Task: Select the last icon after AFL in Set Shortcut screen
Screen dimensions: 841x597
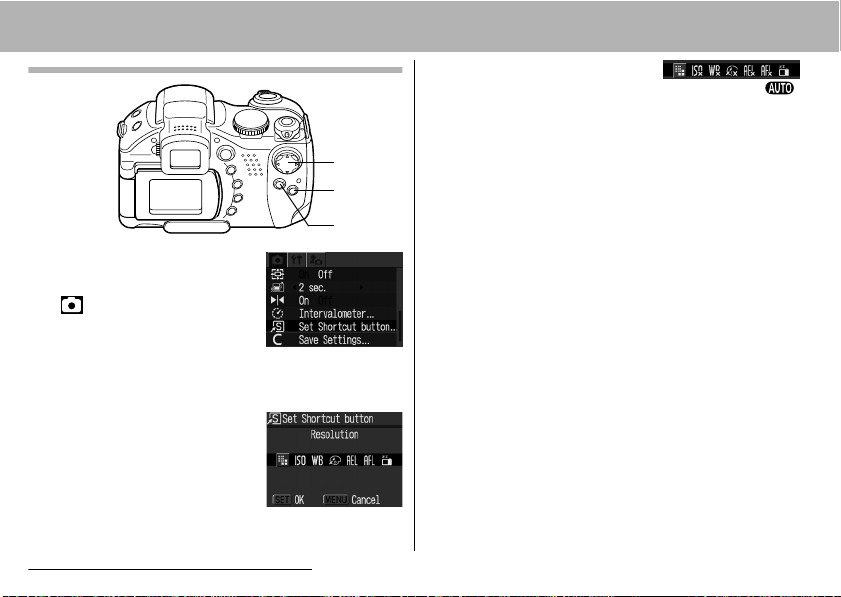Action: 387,460
